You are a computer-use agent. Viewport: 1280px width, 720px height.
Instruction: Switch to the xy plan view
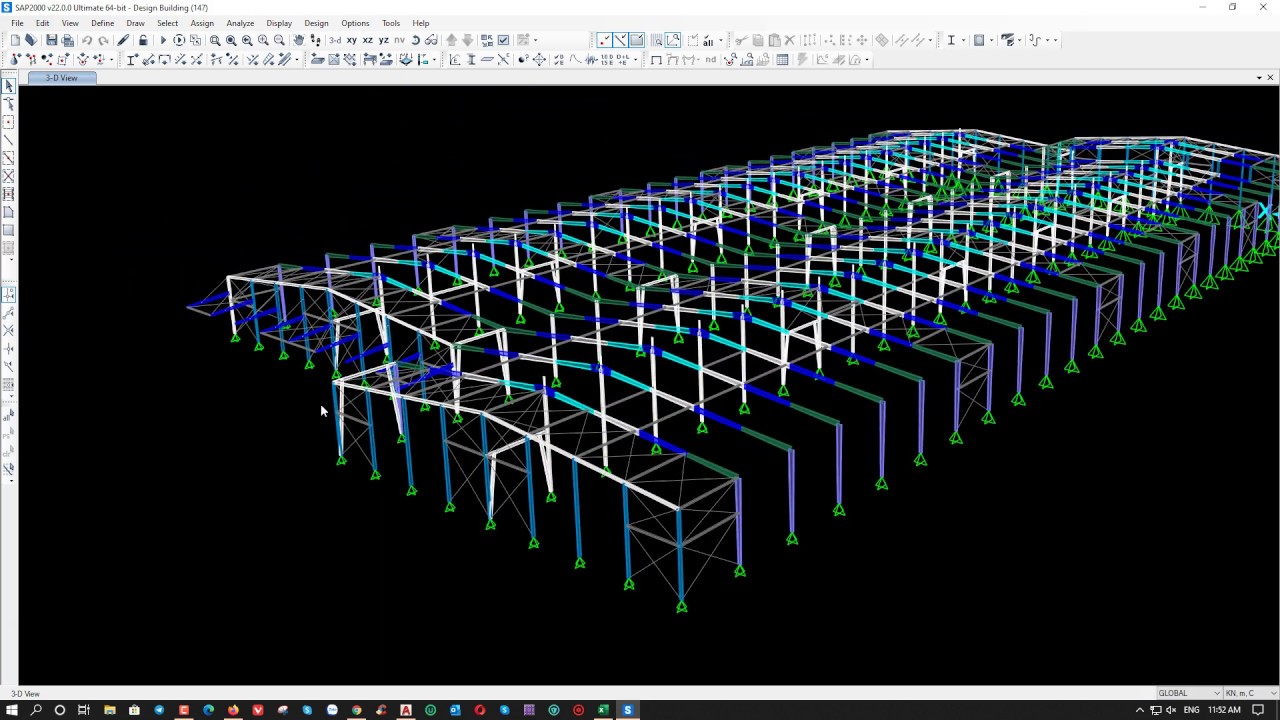point(351,40)
